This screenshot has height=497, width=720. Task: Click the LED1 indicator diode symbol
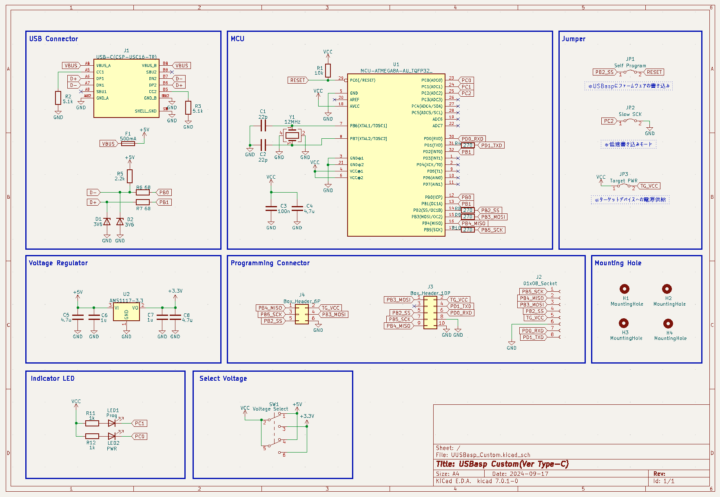pos(111,423)
